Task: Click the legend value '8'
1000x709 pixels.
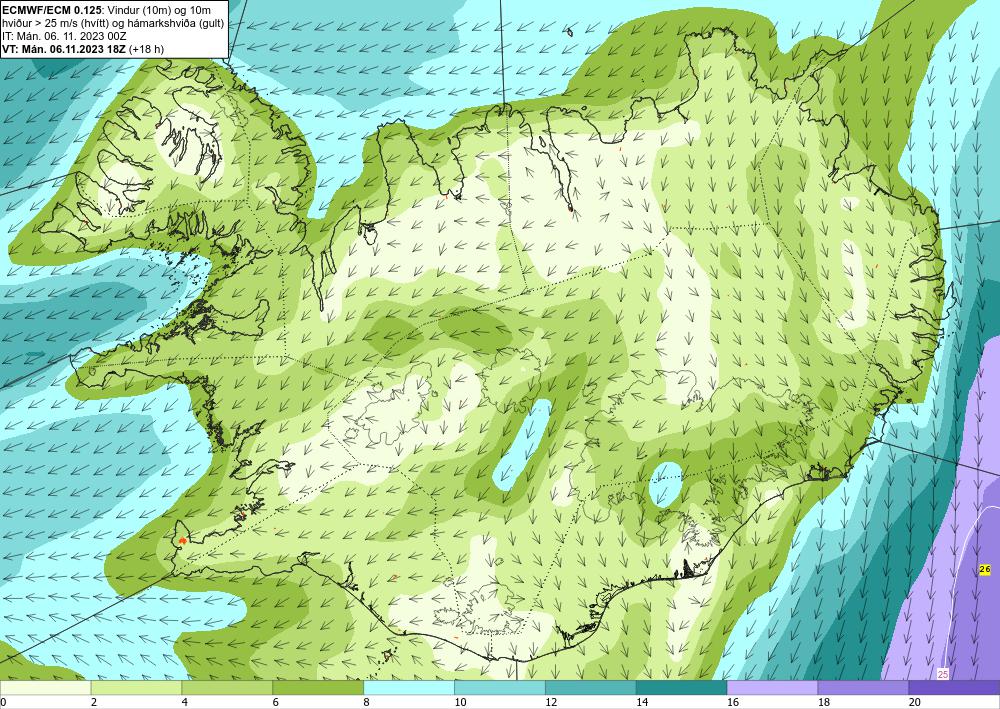Action: (367, 702)
